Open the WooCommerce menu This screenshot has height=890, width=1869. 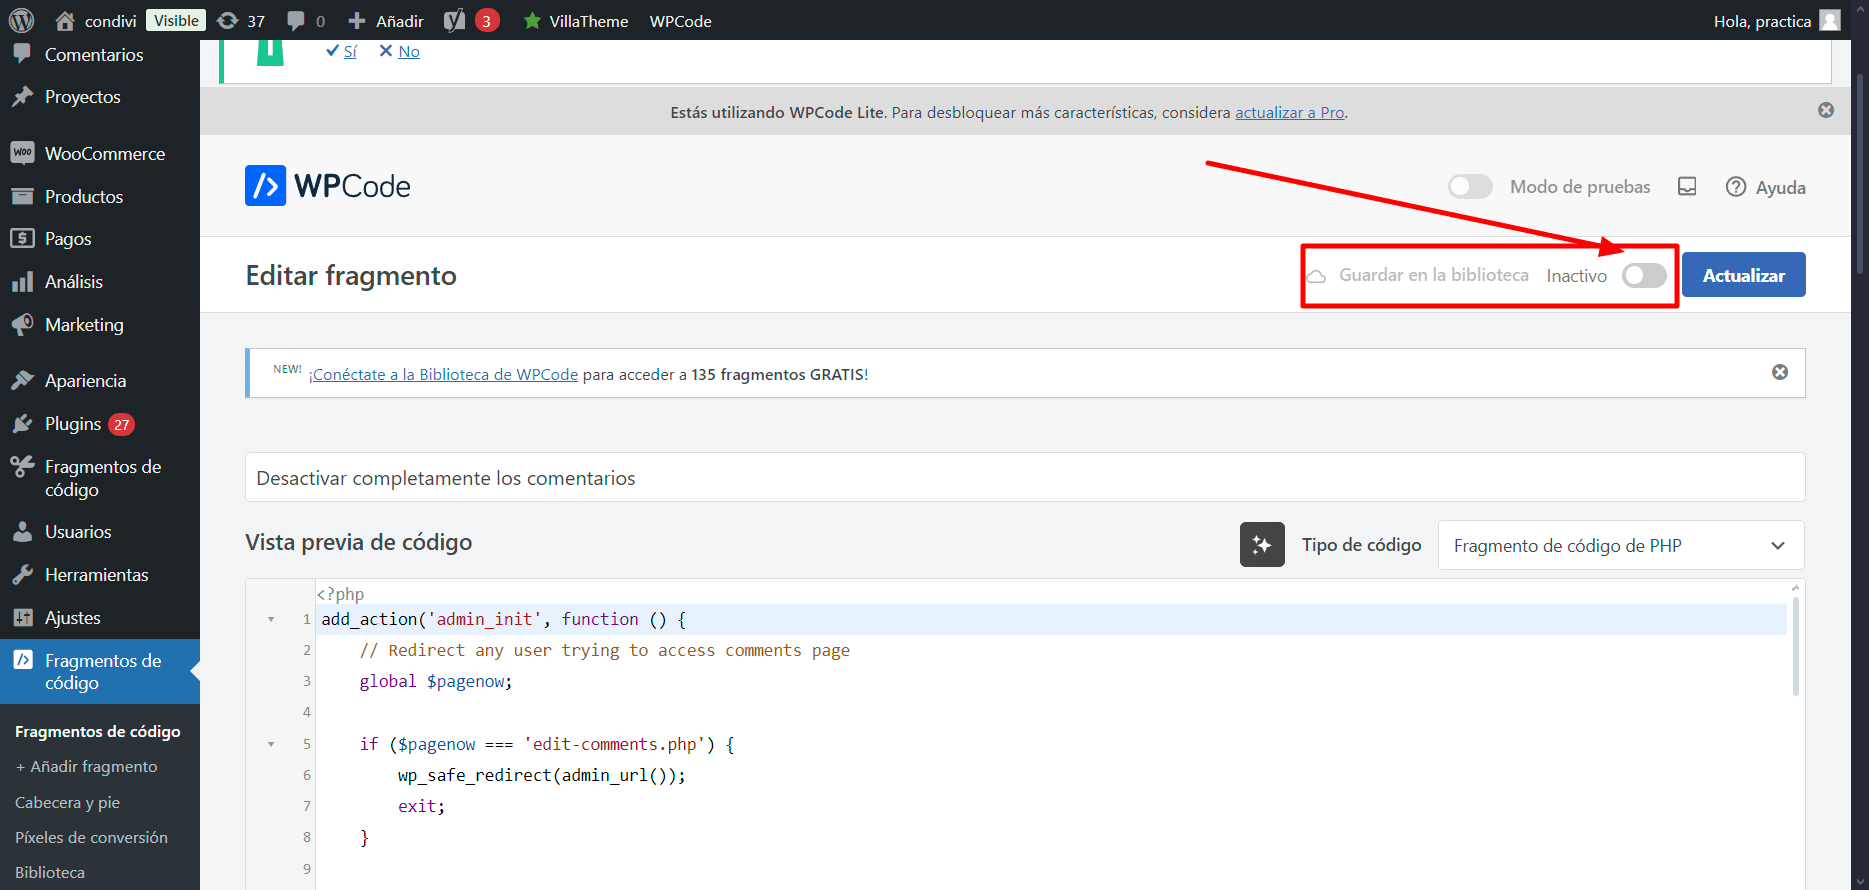tap(105, 154)
